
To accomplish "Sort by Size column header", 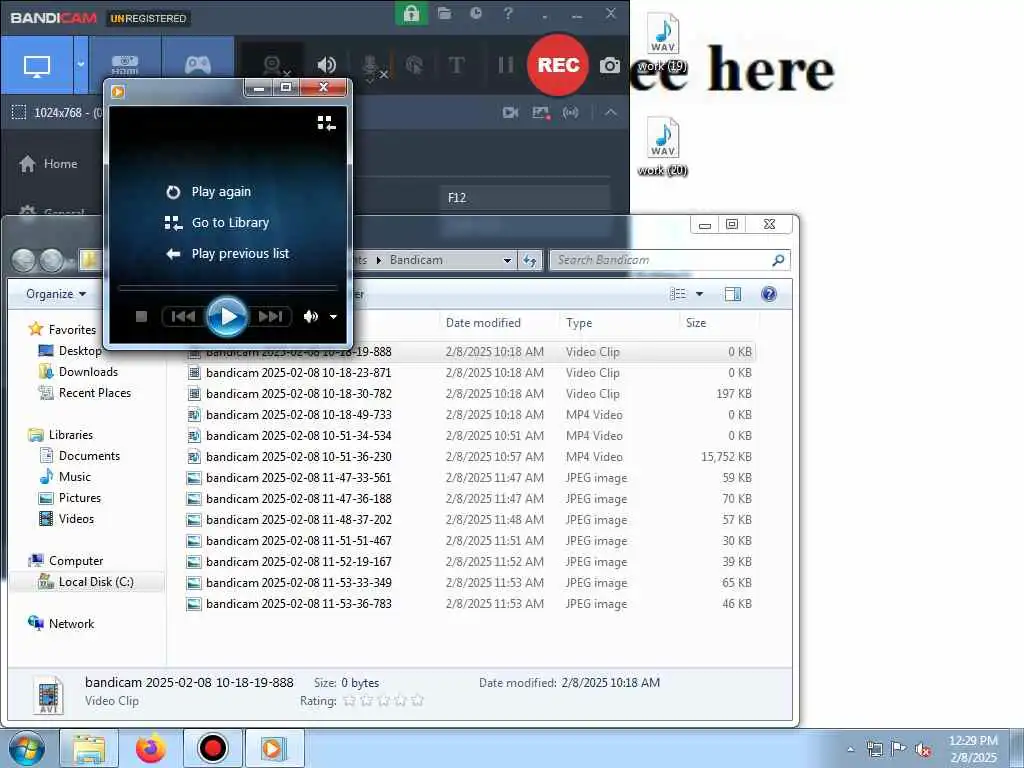I will coord(720,323).
